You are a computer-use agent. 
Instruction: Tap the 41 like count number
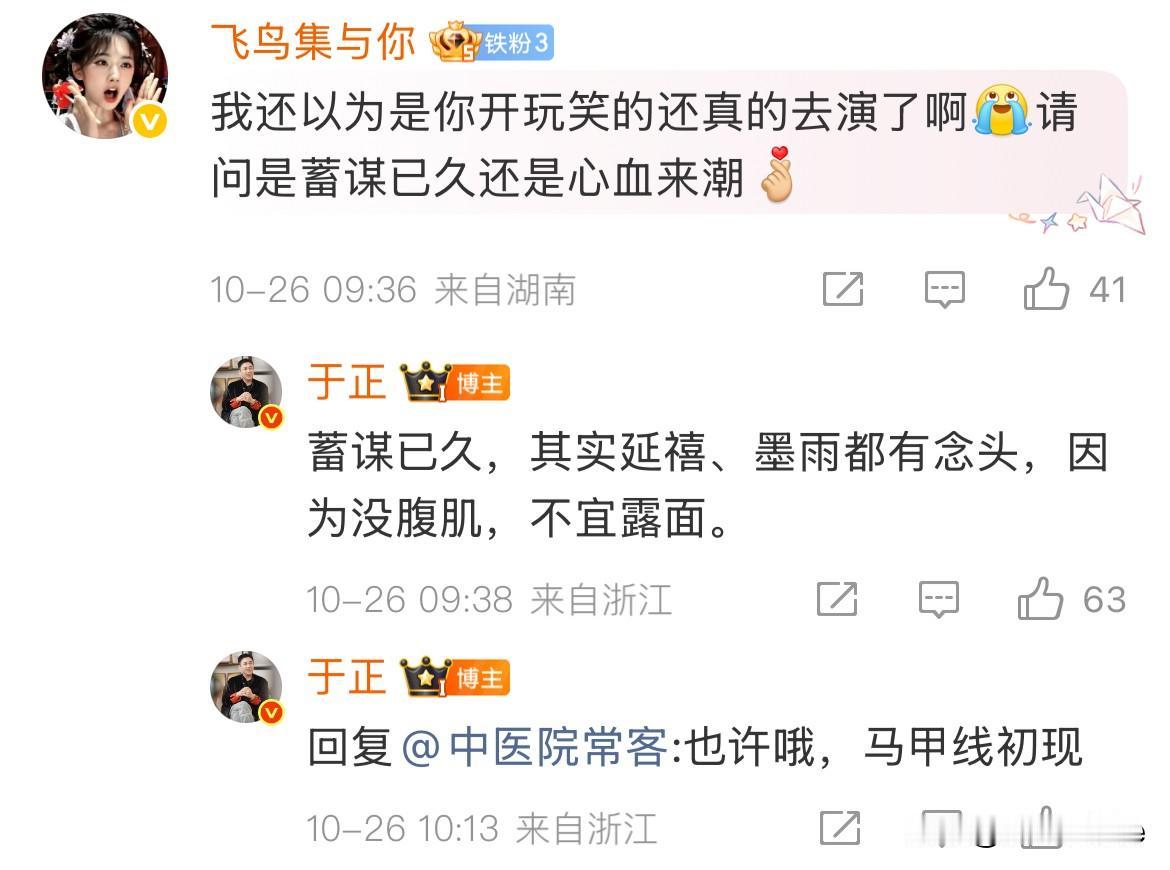(x=1107, y=290)
